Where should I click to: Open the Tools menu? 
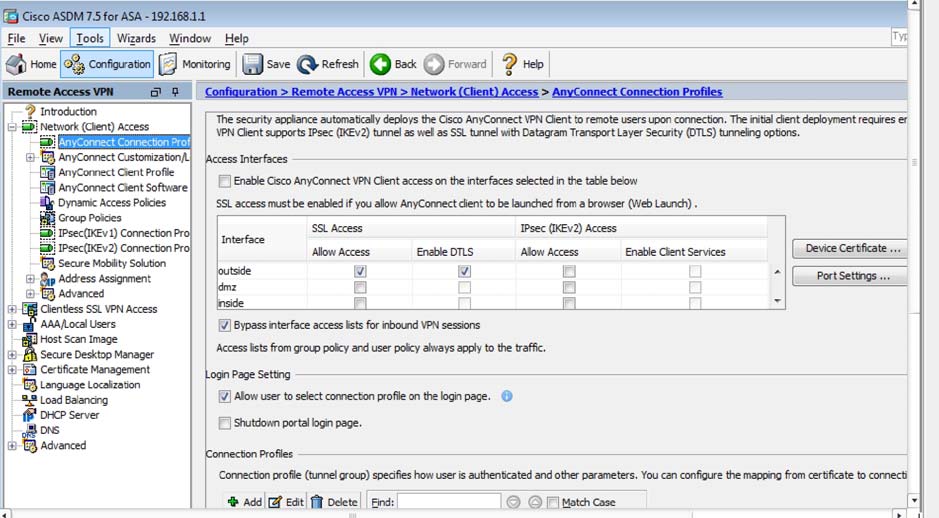tap(90, 38)
